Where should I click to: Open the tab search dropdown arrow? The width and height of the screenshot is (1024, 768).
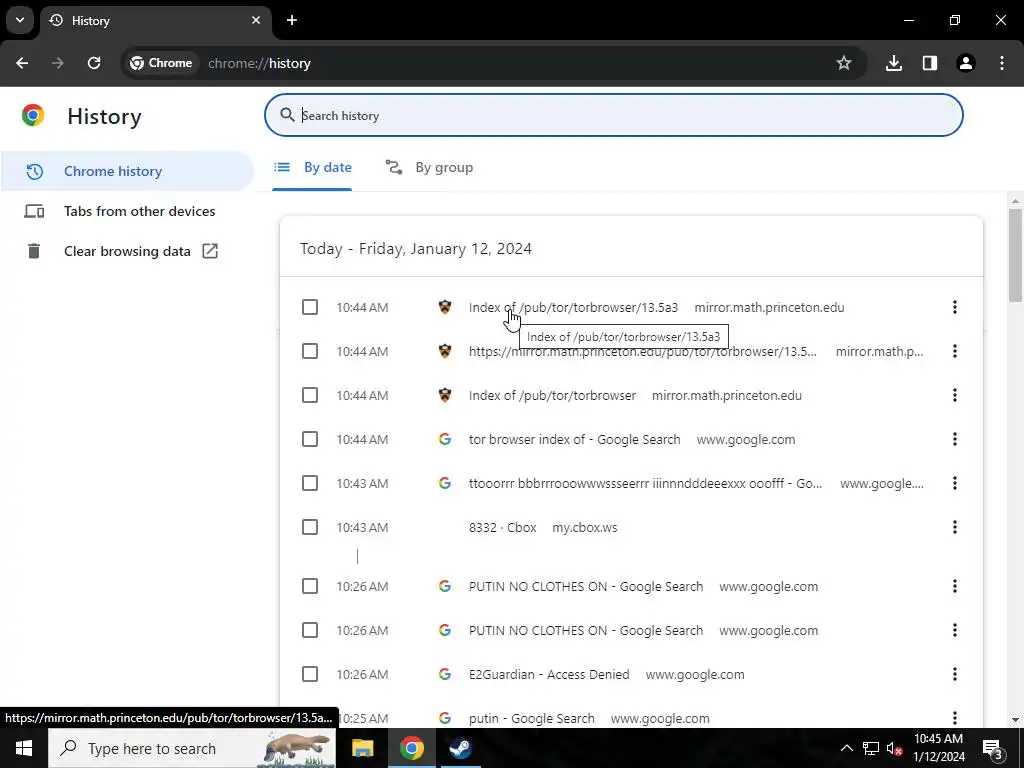pyautogui.click(x=20, y=20)
